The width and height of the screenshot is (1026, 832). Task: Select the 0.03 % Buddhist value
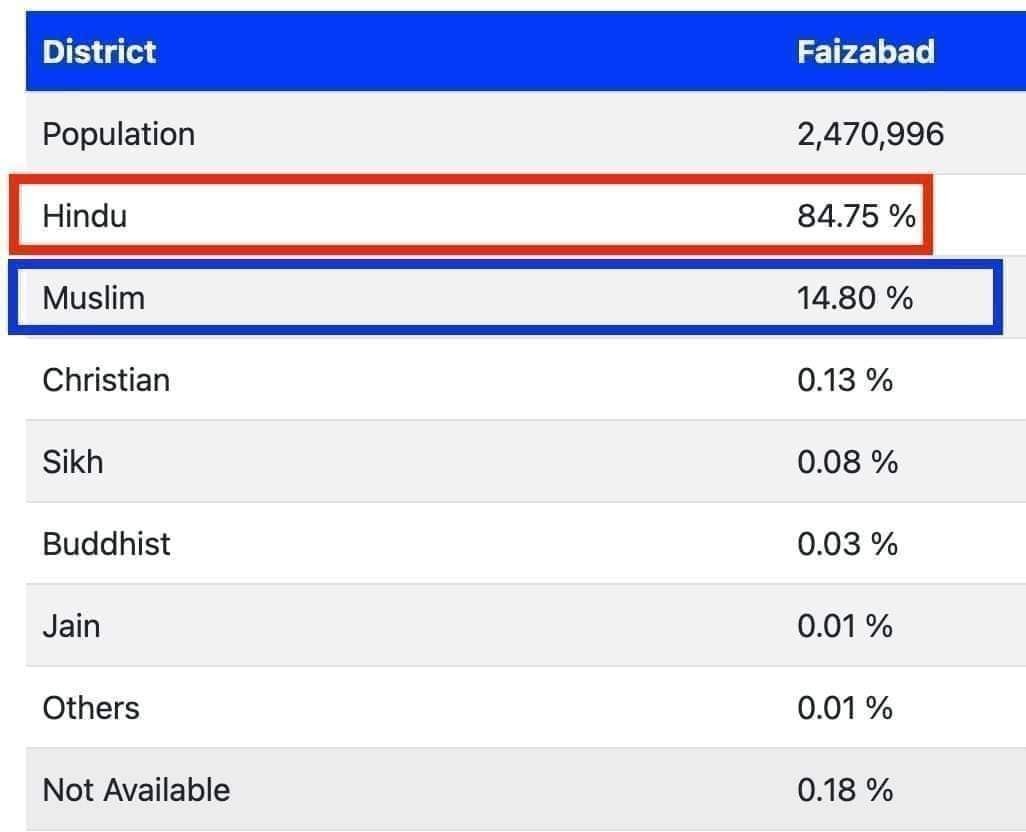(x=847, y=544)
